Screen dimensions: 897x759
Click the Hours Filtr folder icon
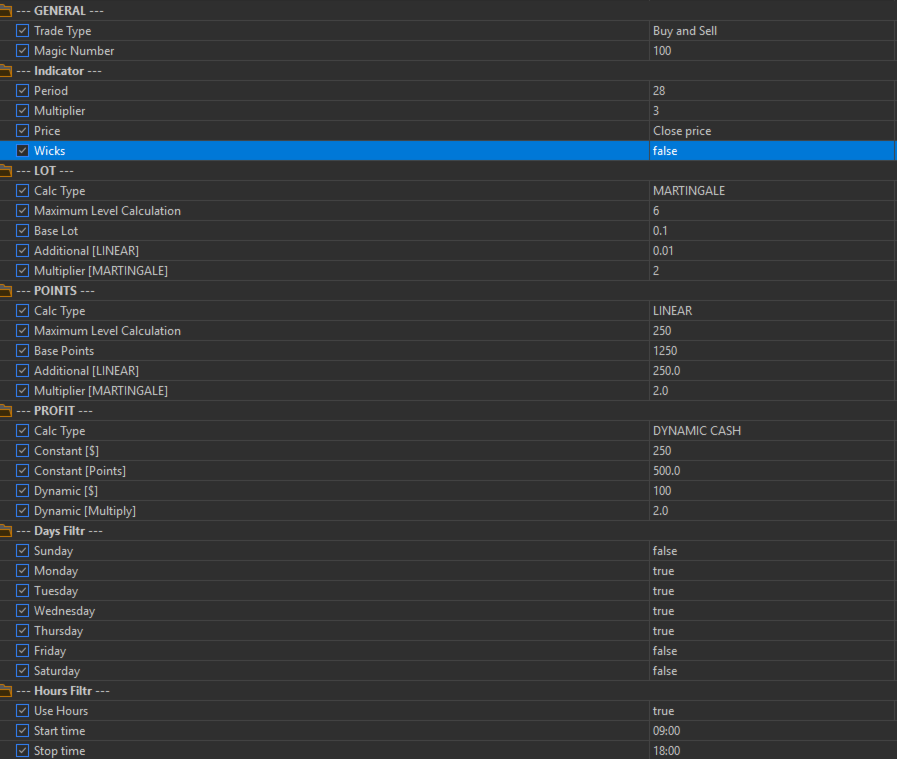[5, 691]
